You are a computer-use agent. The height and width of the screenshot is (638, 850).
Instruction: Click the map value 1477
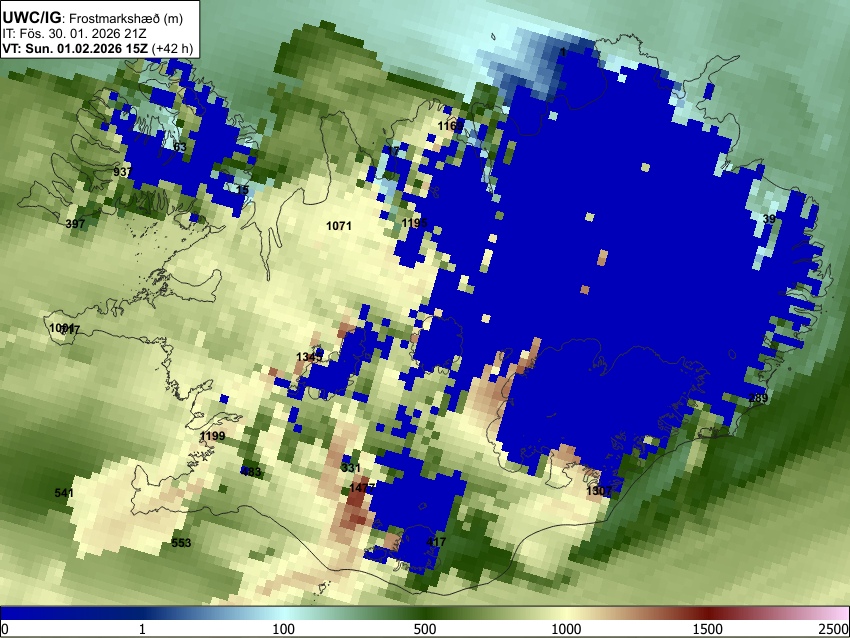pos(362,488)
